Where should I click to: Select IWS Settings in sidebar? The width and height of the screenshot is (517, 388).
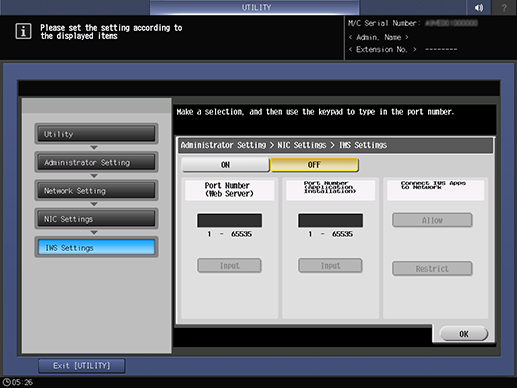click(x=96, y=247)
